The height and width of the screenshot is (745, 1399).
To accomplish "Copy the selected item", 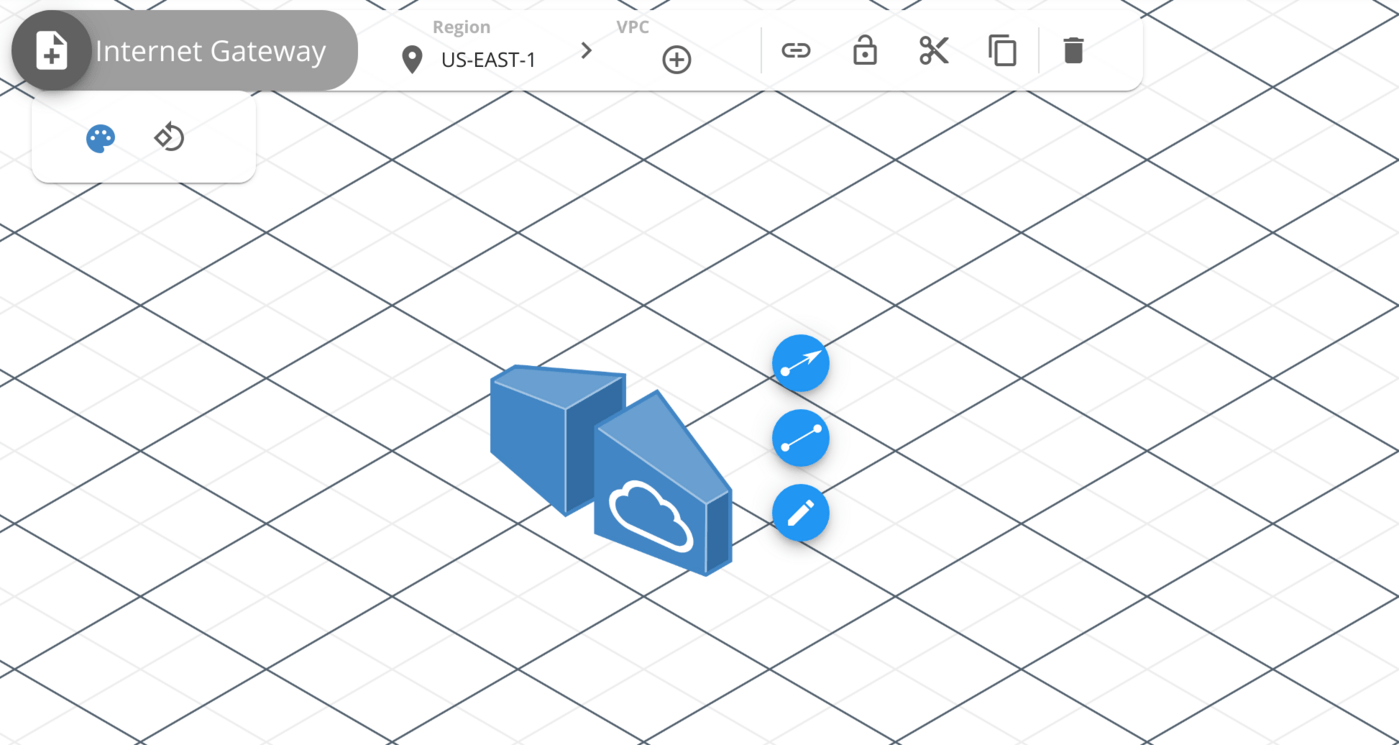I will click(1002, 50).
